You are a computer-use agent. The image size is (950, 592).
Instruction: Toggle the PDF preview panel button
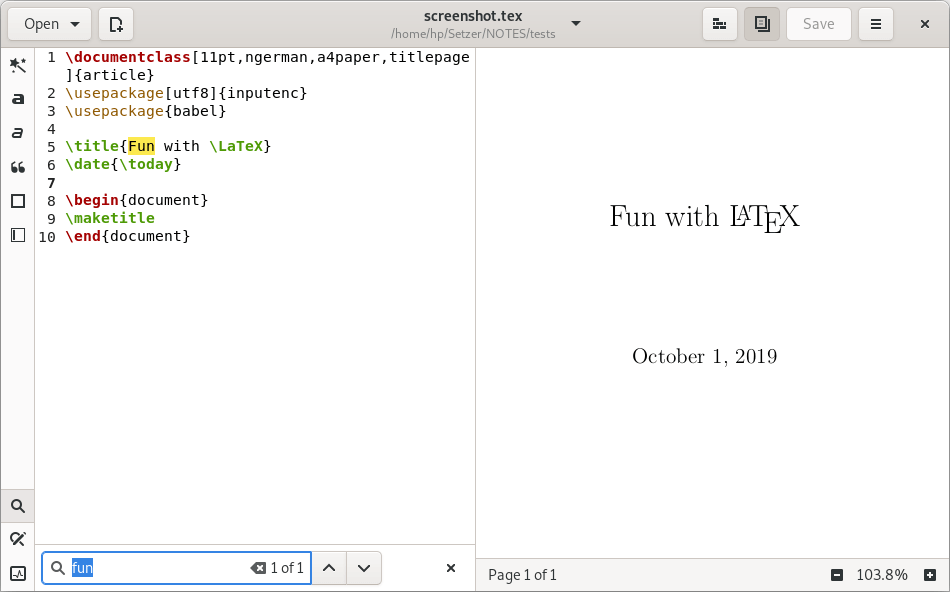click(x=762, y=24)
